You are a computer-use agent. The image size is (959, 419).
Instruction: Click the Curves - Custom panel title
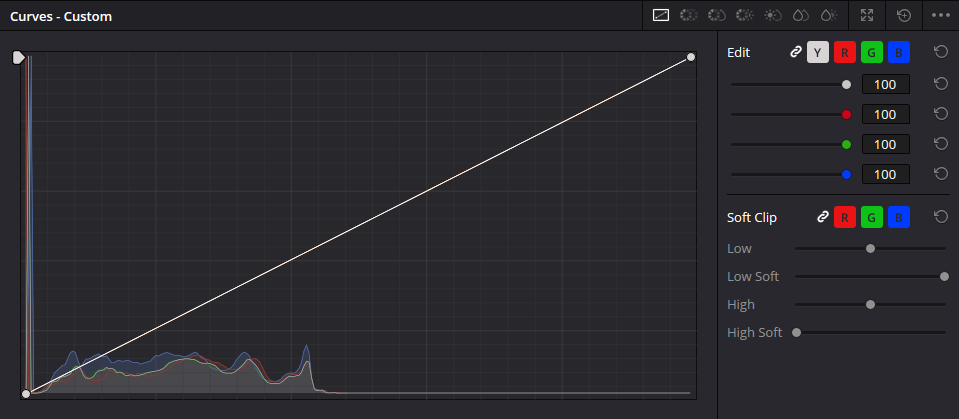pyautogui.click(x=61, y=17)
